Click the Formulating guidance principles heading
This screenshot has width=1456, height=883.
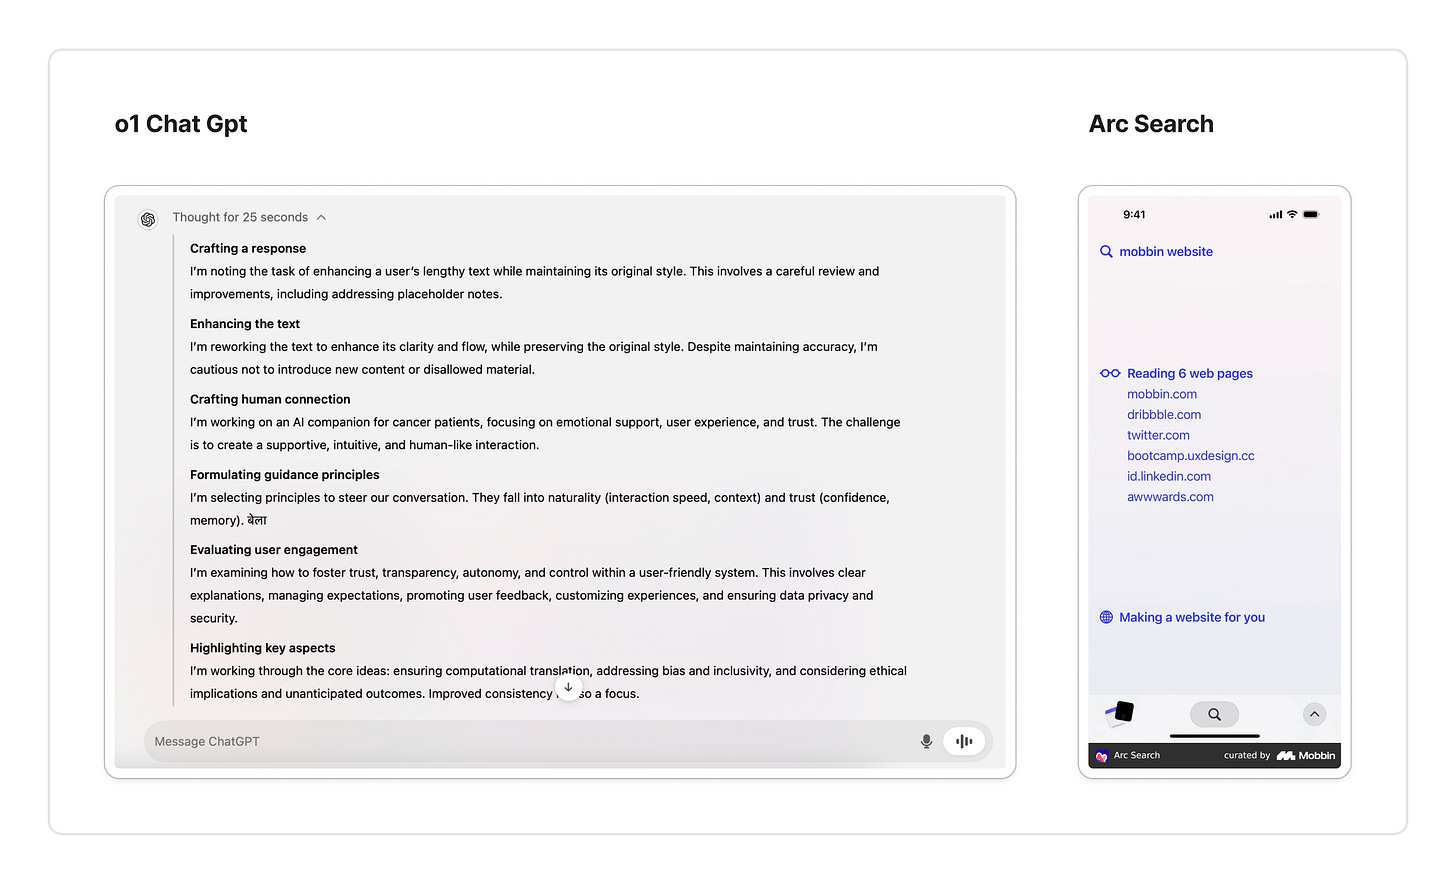click(x=285, y=475)
